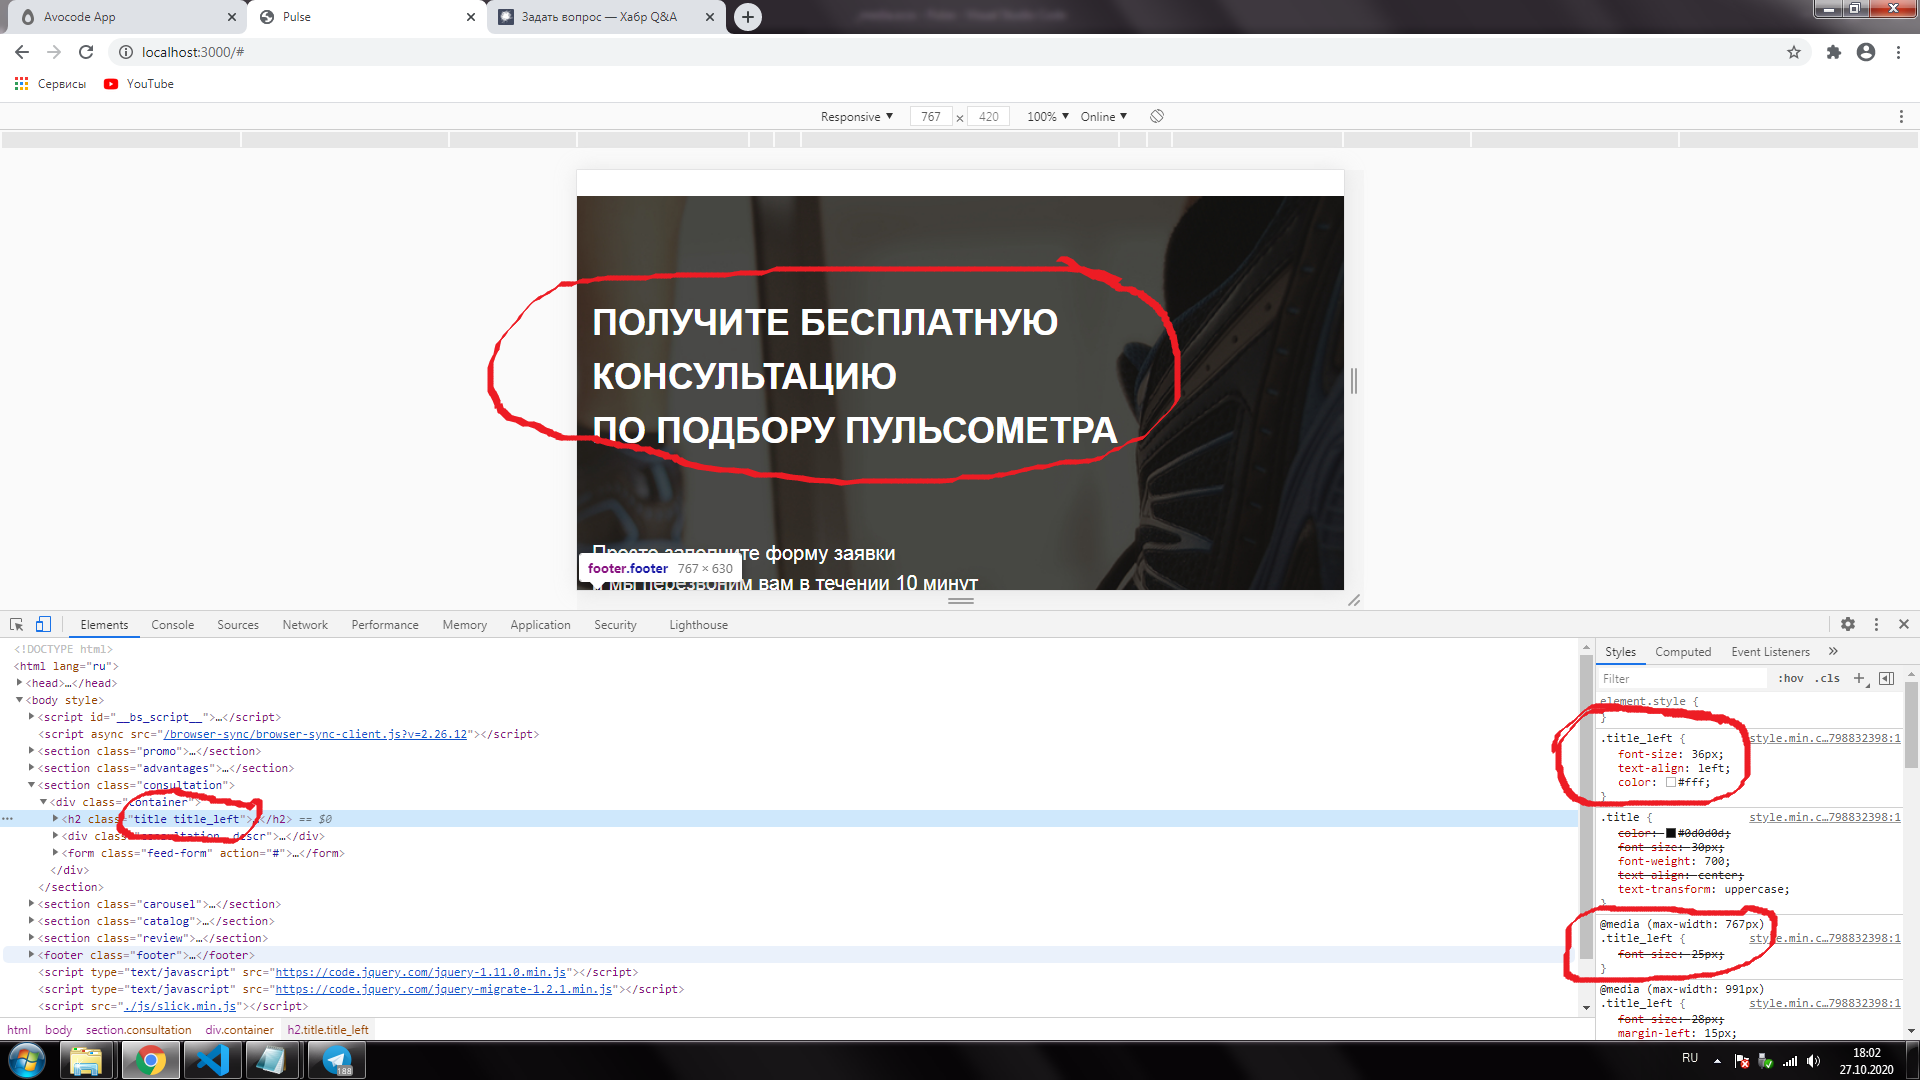This screenshot has height=1080, width=1920.
Task: Toggle the device toolbar icon
Action: click(x=43, y=624)
